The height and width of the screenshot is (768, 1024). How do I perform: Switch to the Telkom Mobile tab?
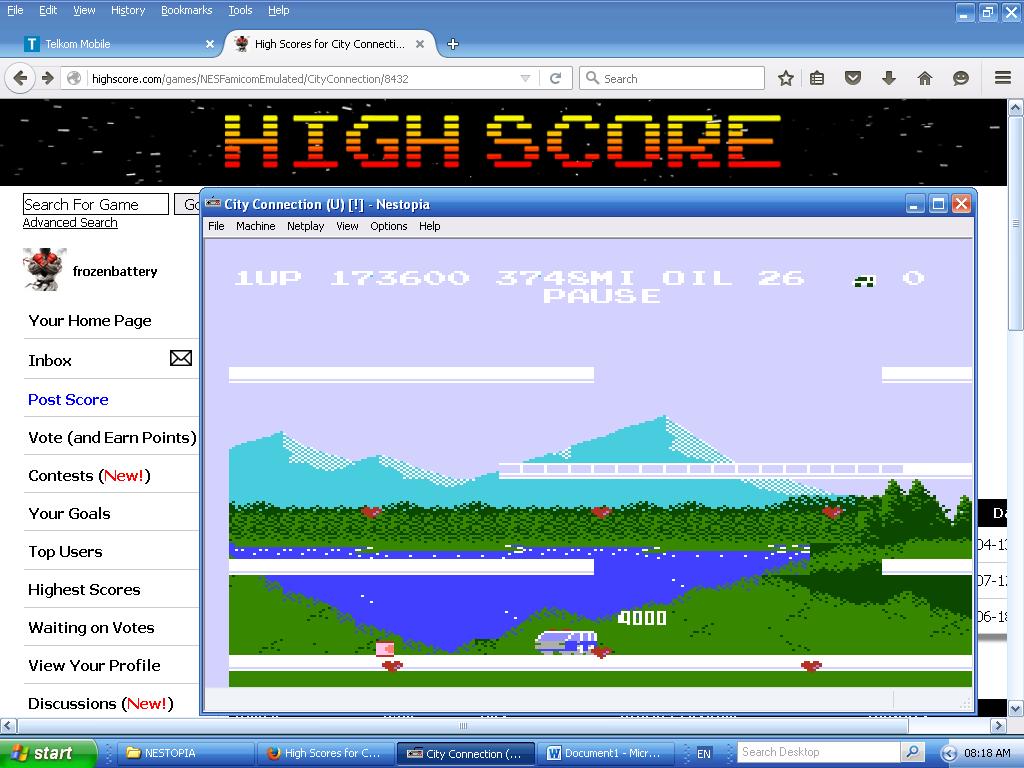(120, 44)
